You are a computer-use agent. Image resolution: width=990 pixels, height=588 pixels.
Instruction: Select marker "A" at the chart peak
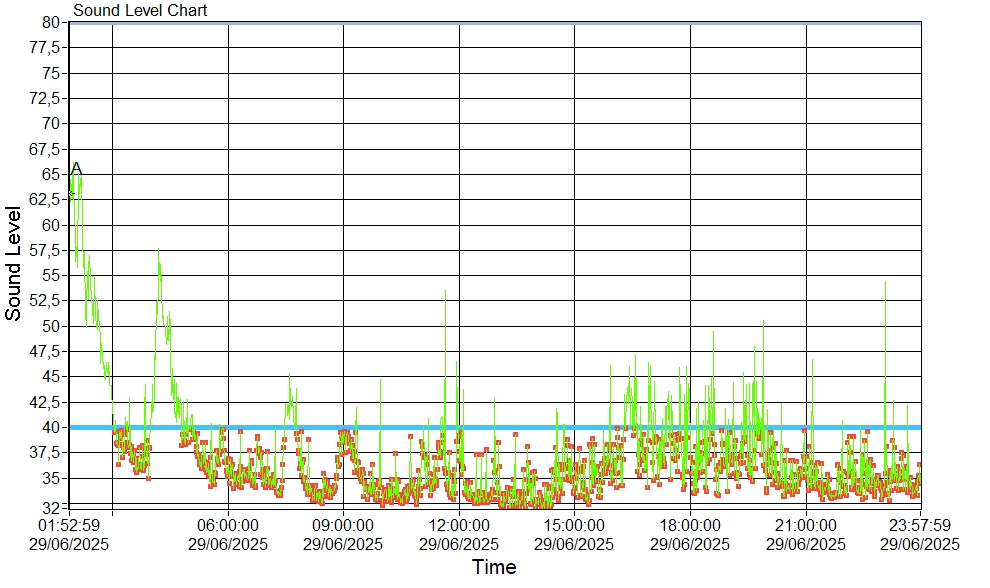pyautogui.click(x=76, y=169)
